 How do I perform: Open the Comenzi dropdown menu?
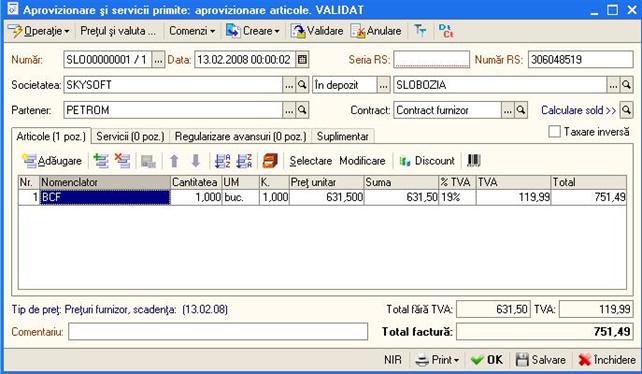192,31
